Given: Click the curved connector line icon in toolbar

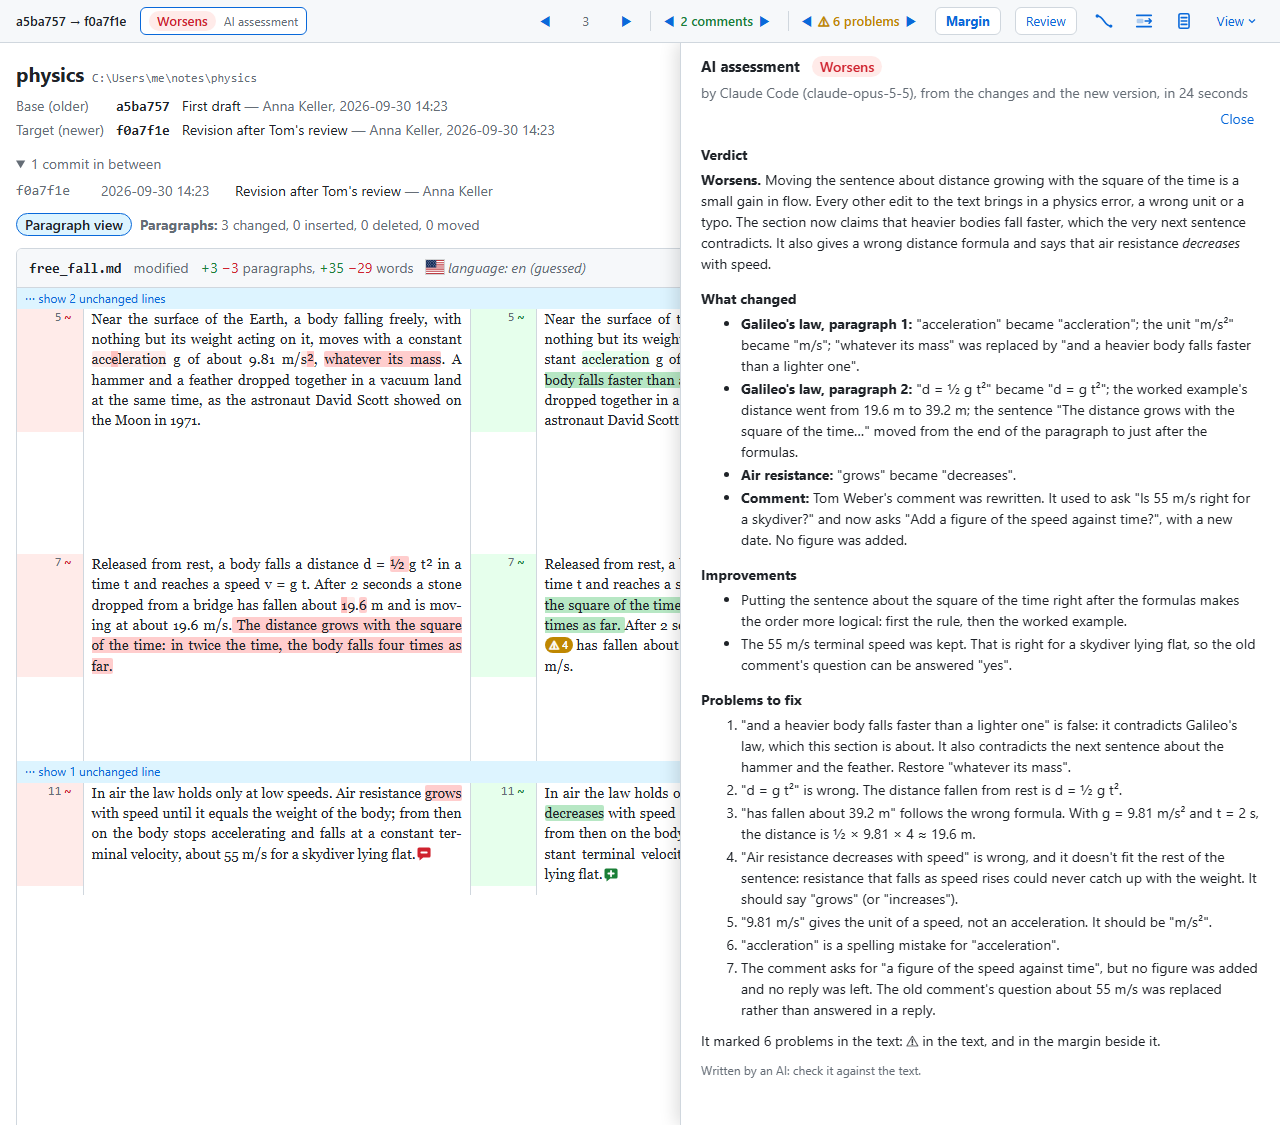Looking at the screenshot, I should pyautogui.click(x=1104, y=21).
